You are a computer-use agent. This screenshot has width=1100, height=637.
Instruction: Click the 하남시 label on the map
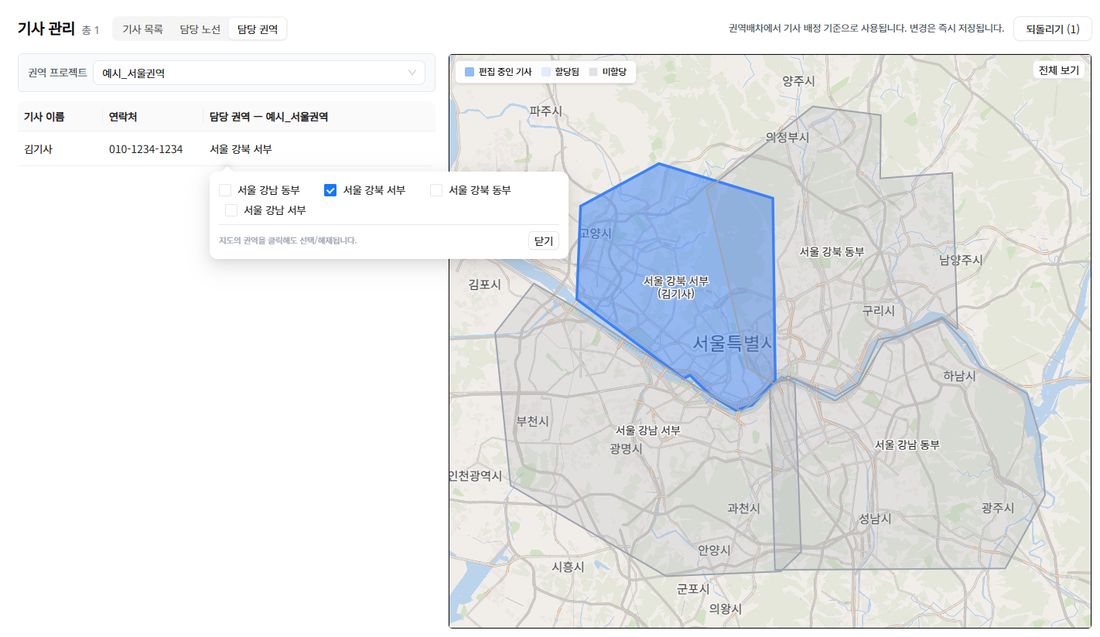tap(959, 376)
